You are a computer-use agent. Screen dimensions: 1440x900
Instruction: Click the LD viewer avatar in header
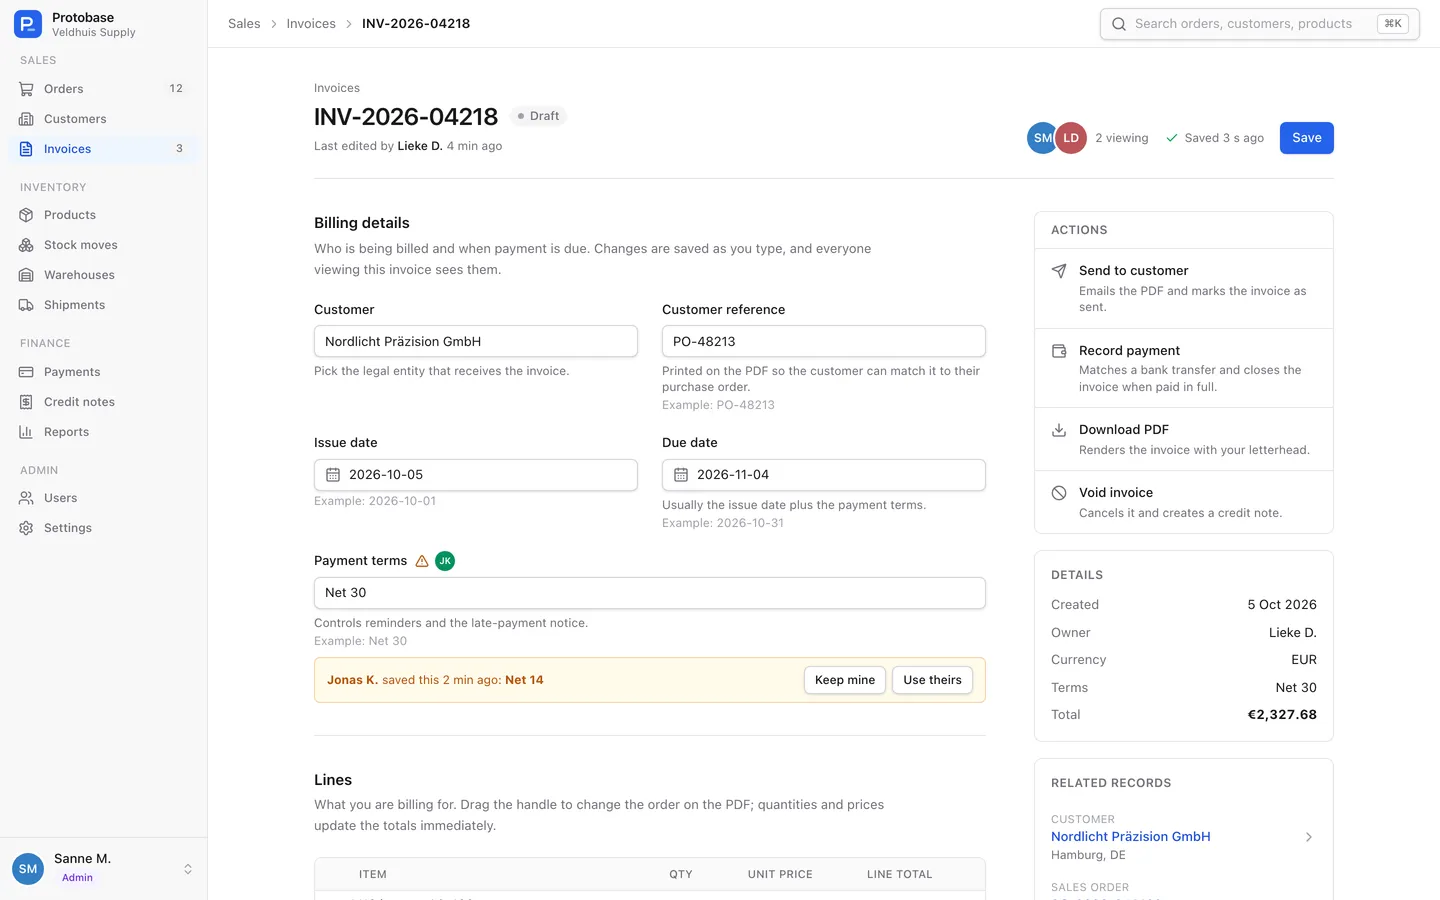tap(1071, 138)
